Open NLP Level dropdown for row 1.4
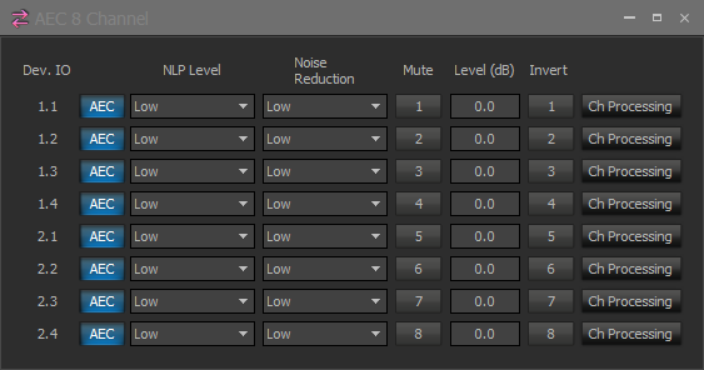704x370 pixels. [192, 204]
